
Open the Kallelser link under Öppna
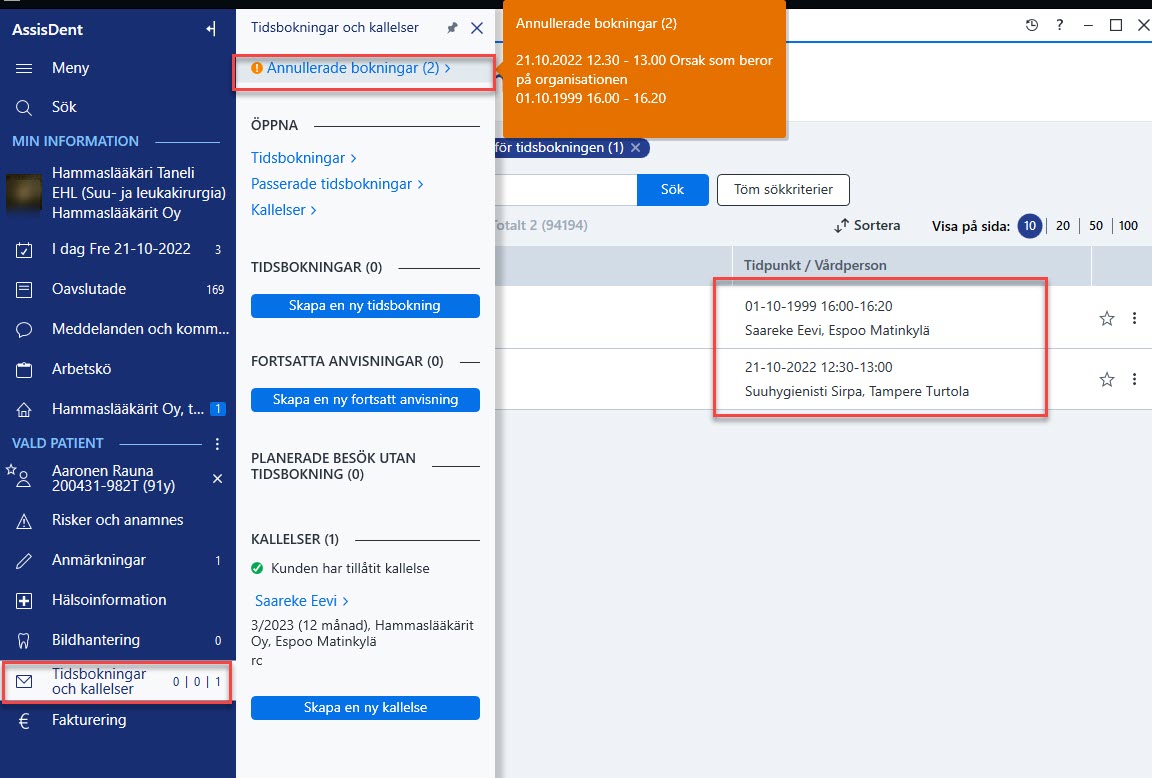[x=284, y=210]
